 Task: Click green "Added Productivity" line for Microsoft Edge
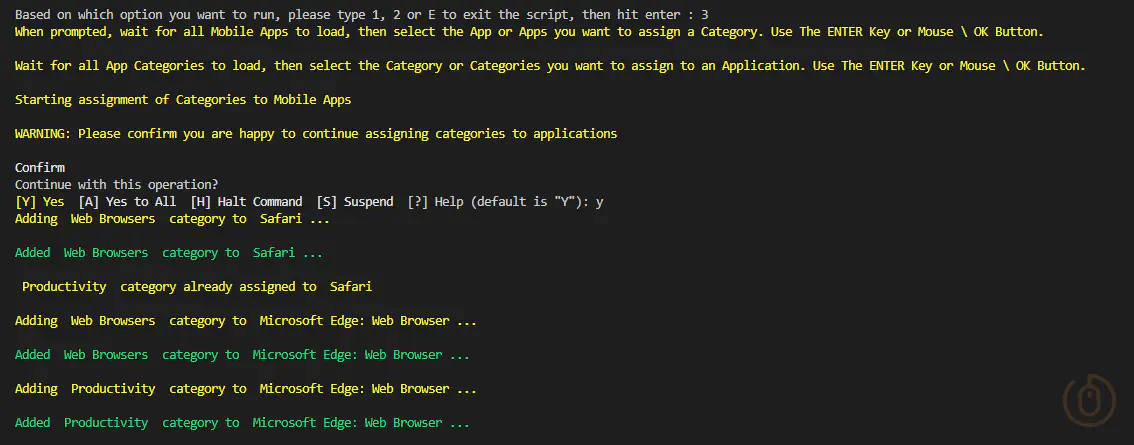click(x=242, y=423)
